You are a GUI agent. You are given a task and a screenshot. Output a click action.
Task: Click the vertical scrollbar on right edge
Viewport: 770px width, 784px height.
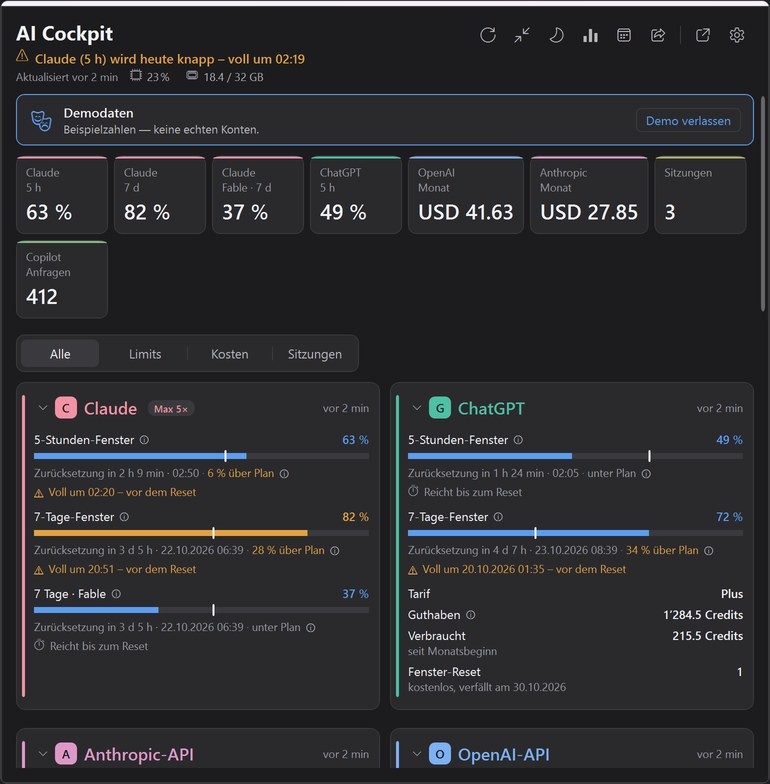[x=762, y=204]
